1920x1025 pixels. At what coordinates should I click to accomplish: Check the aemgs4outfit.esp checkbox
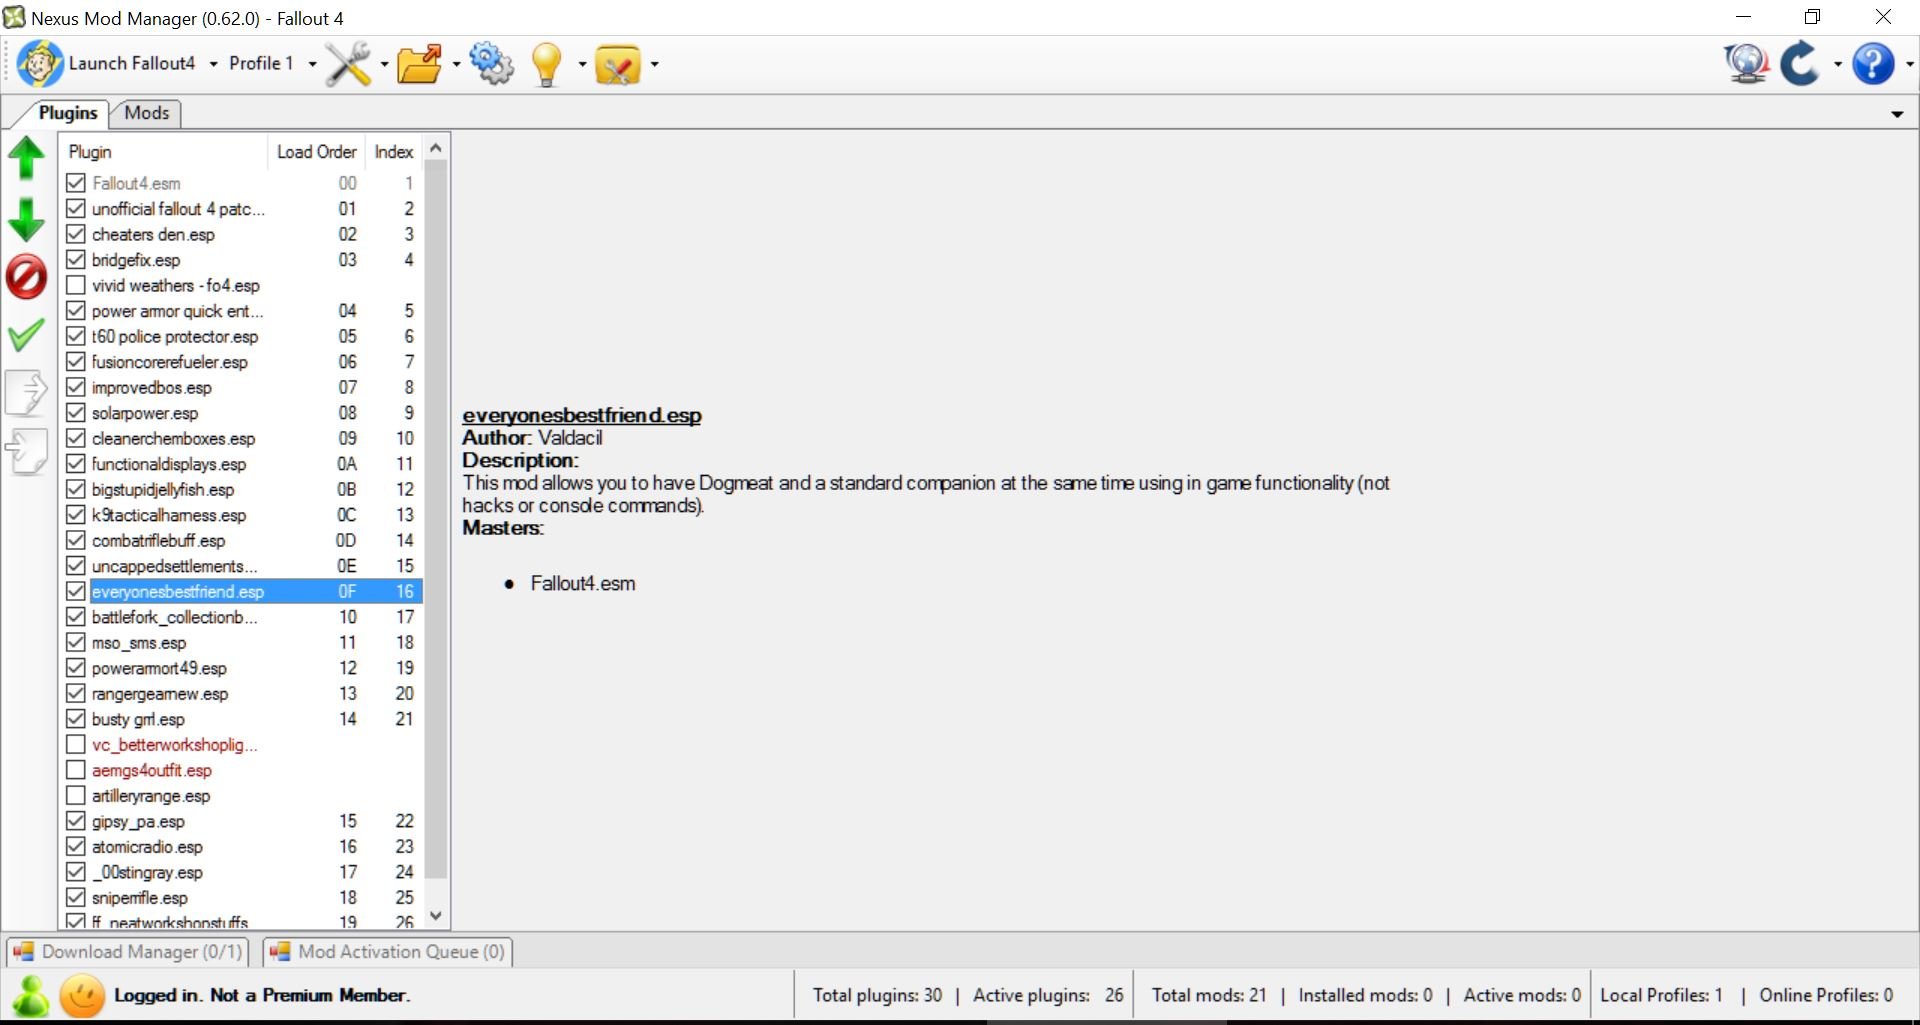(x=75, y=770)
